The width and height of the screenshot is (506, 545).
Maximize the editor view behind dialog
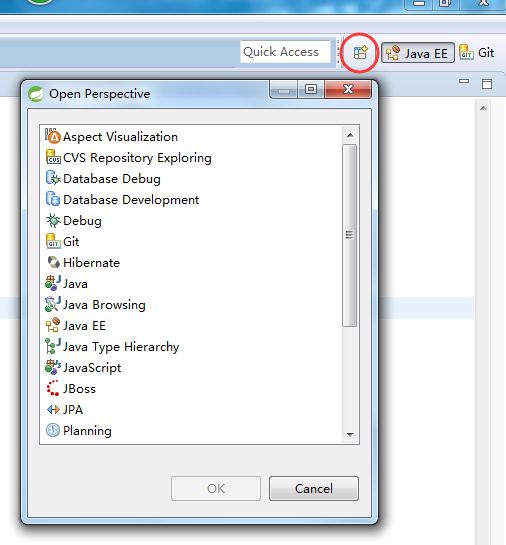click(x=487, y=84)
